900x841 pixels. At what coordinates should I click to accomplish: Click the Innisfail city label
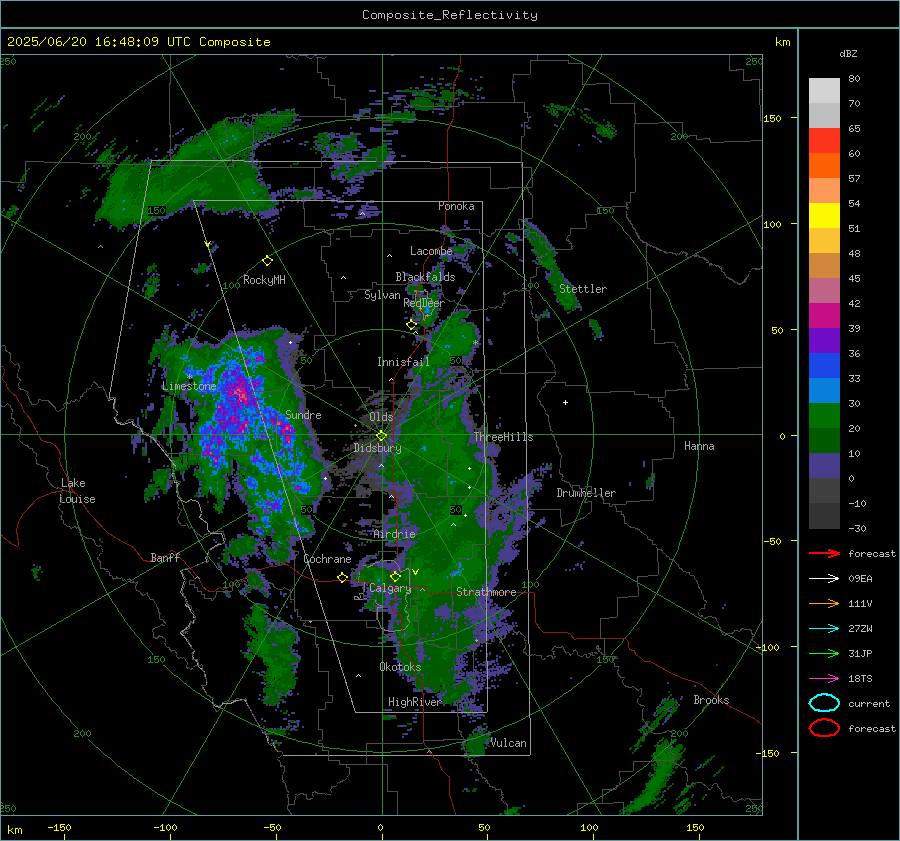coord(403,362)
